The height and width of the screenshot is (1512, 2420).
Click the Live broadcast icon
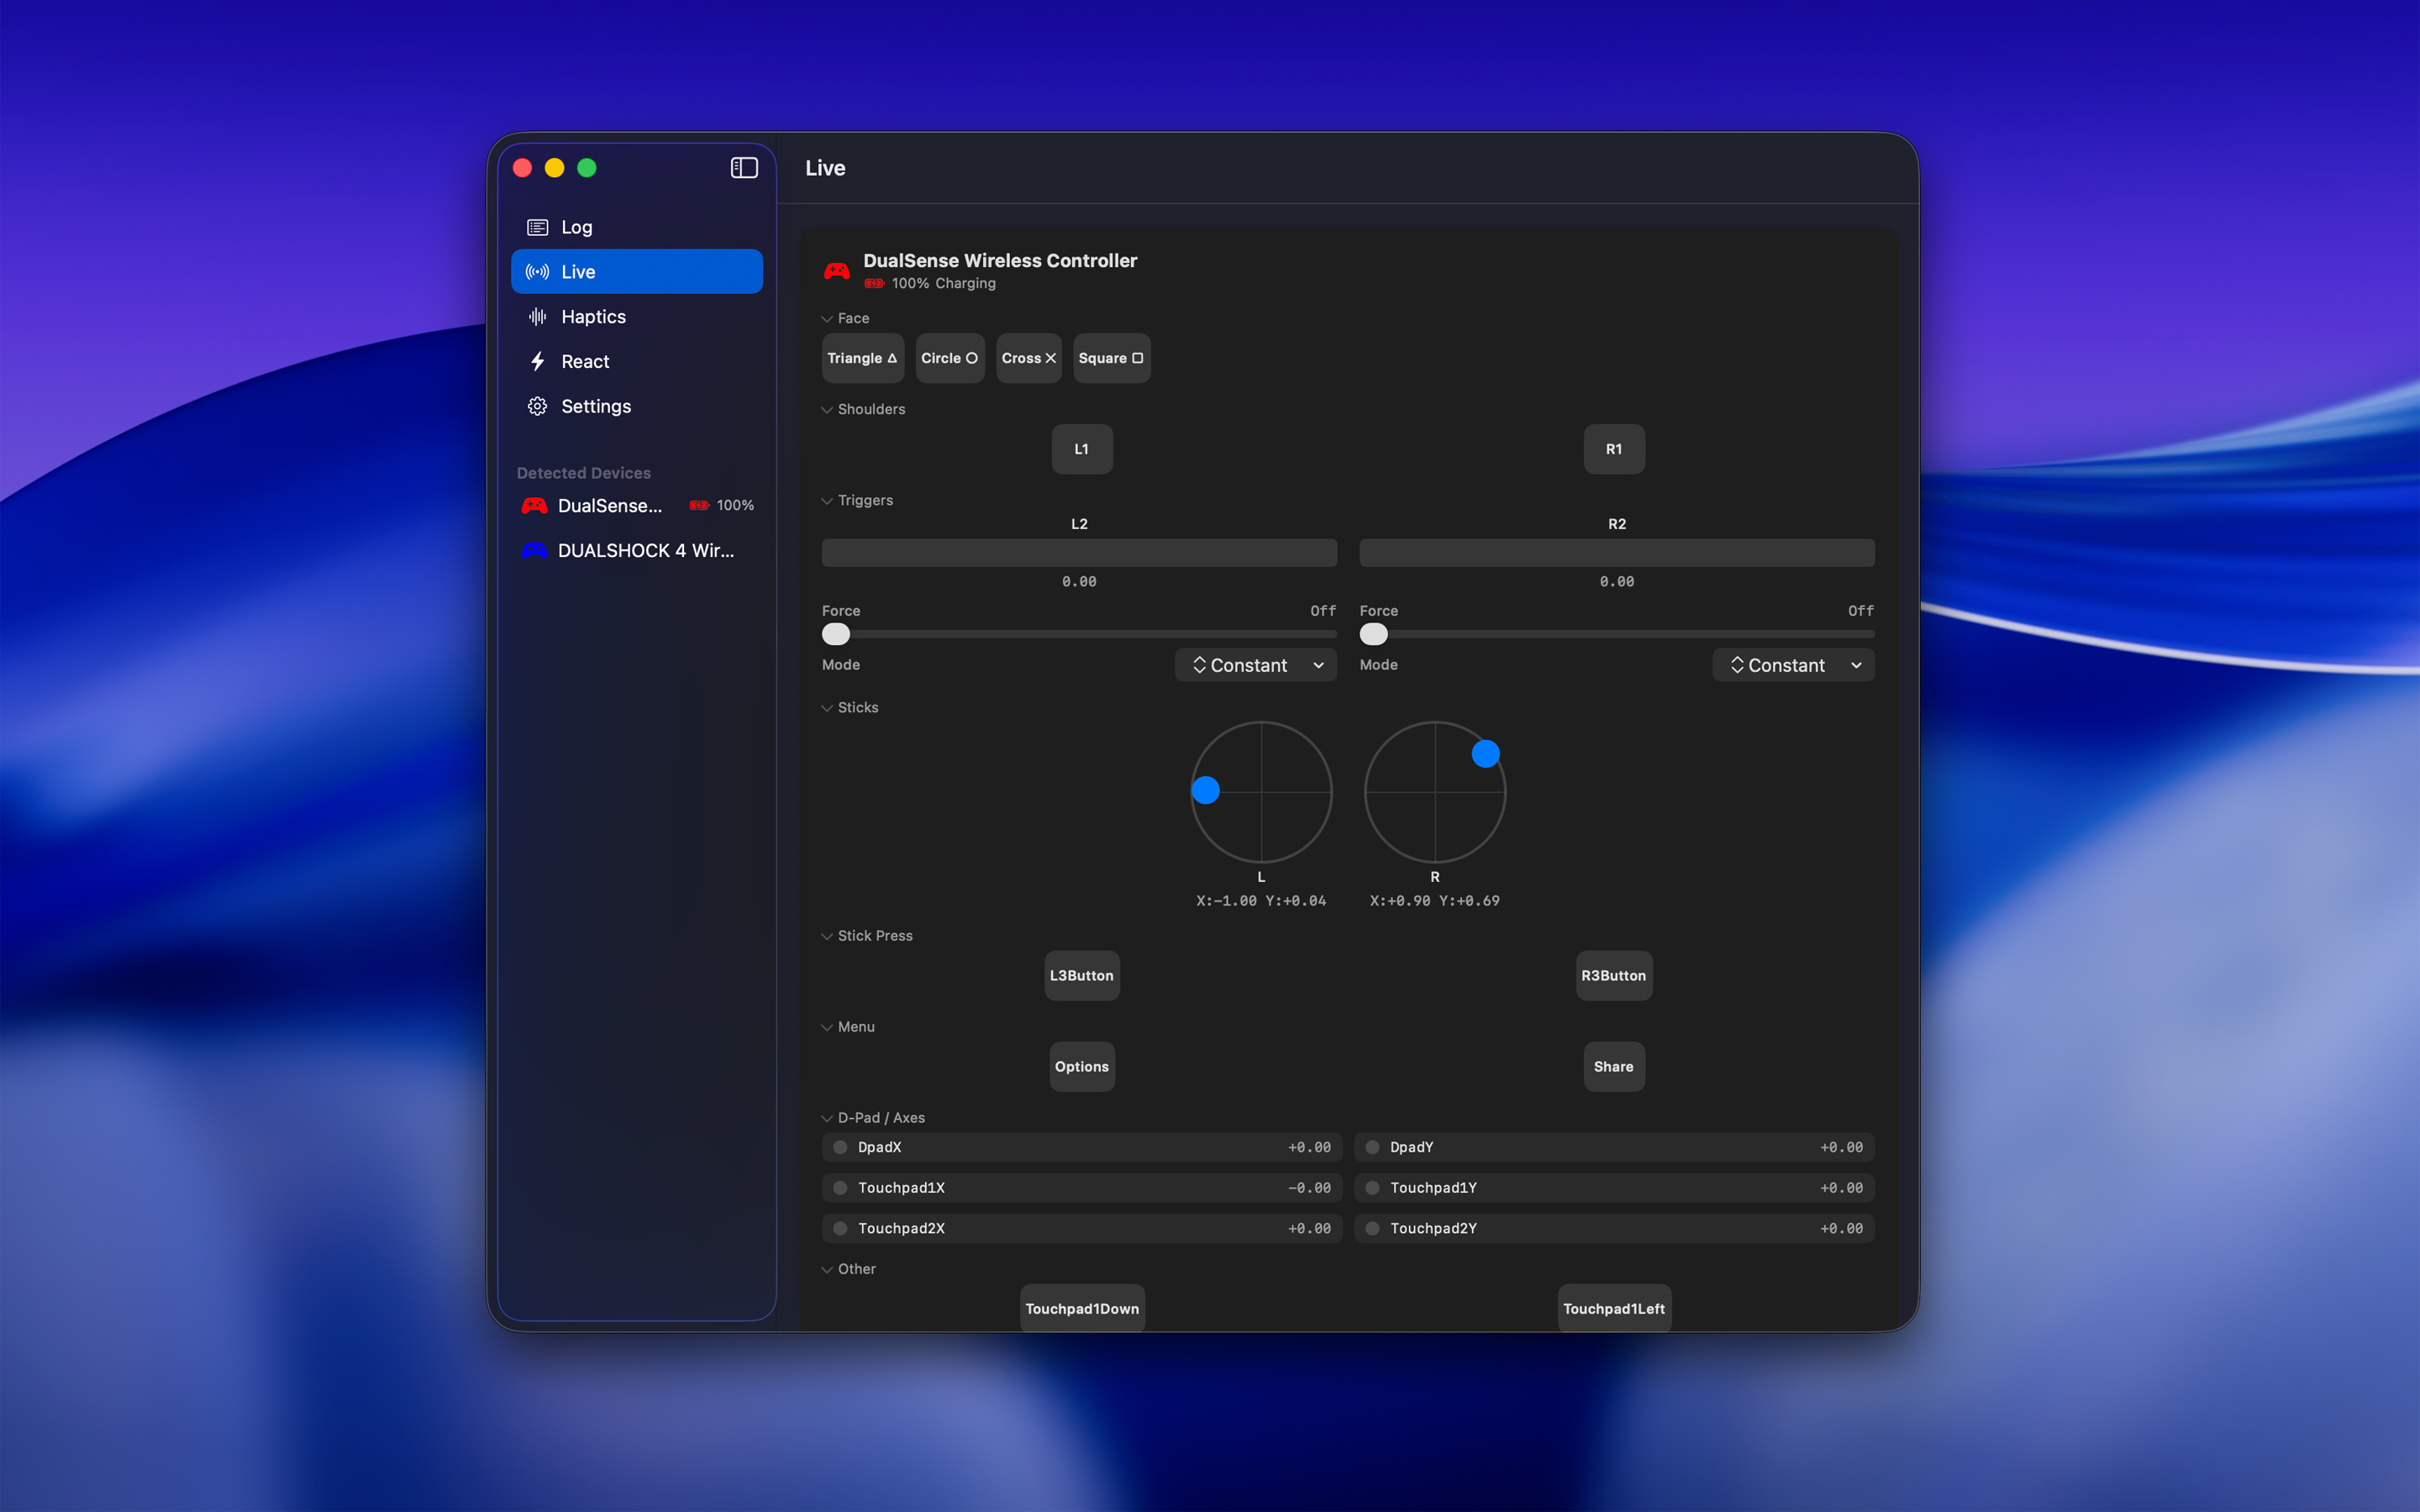coord(538,272)
